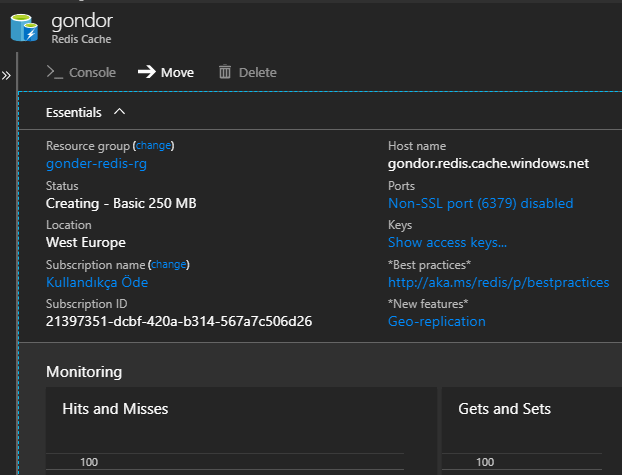Open Non-SSL port (6379) disabled settings
The width and height of the screenshot is (622, 475).
(x=480, y=203)
